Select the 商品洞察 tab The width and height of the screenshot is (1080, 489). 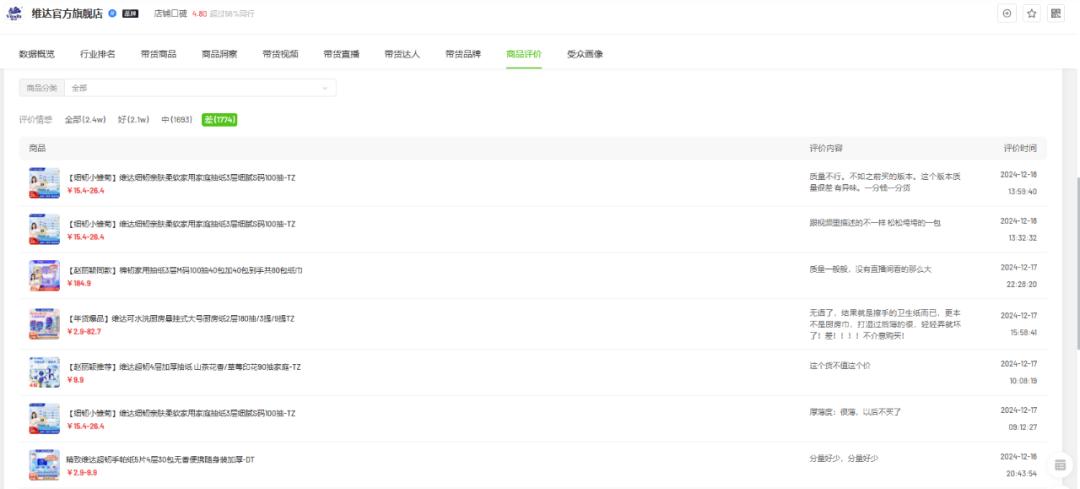pyautogui.click(x=220, y=54)
